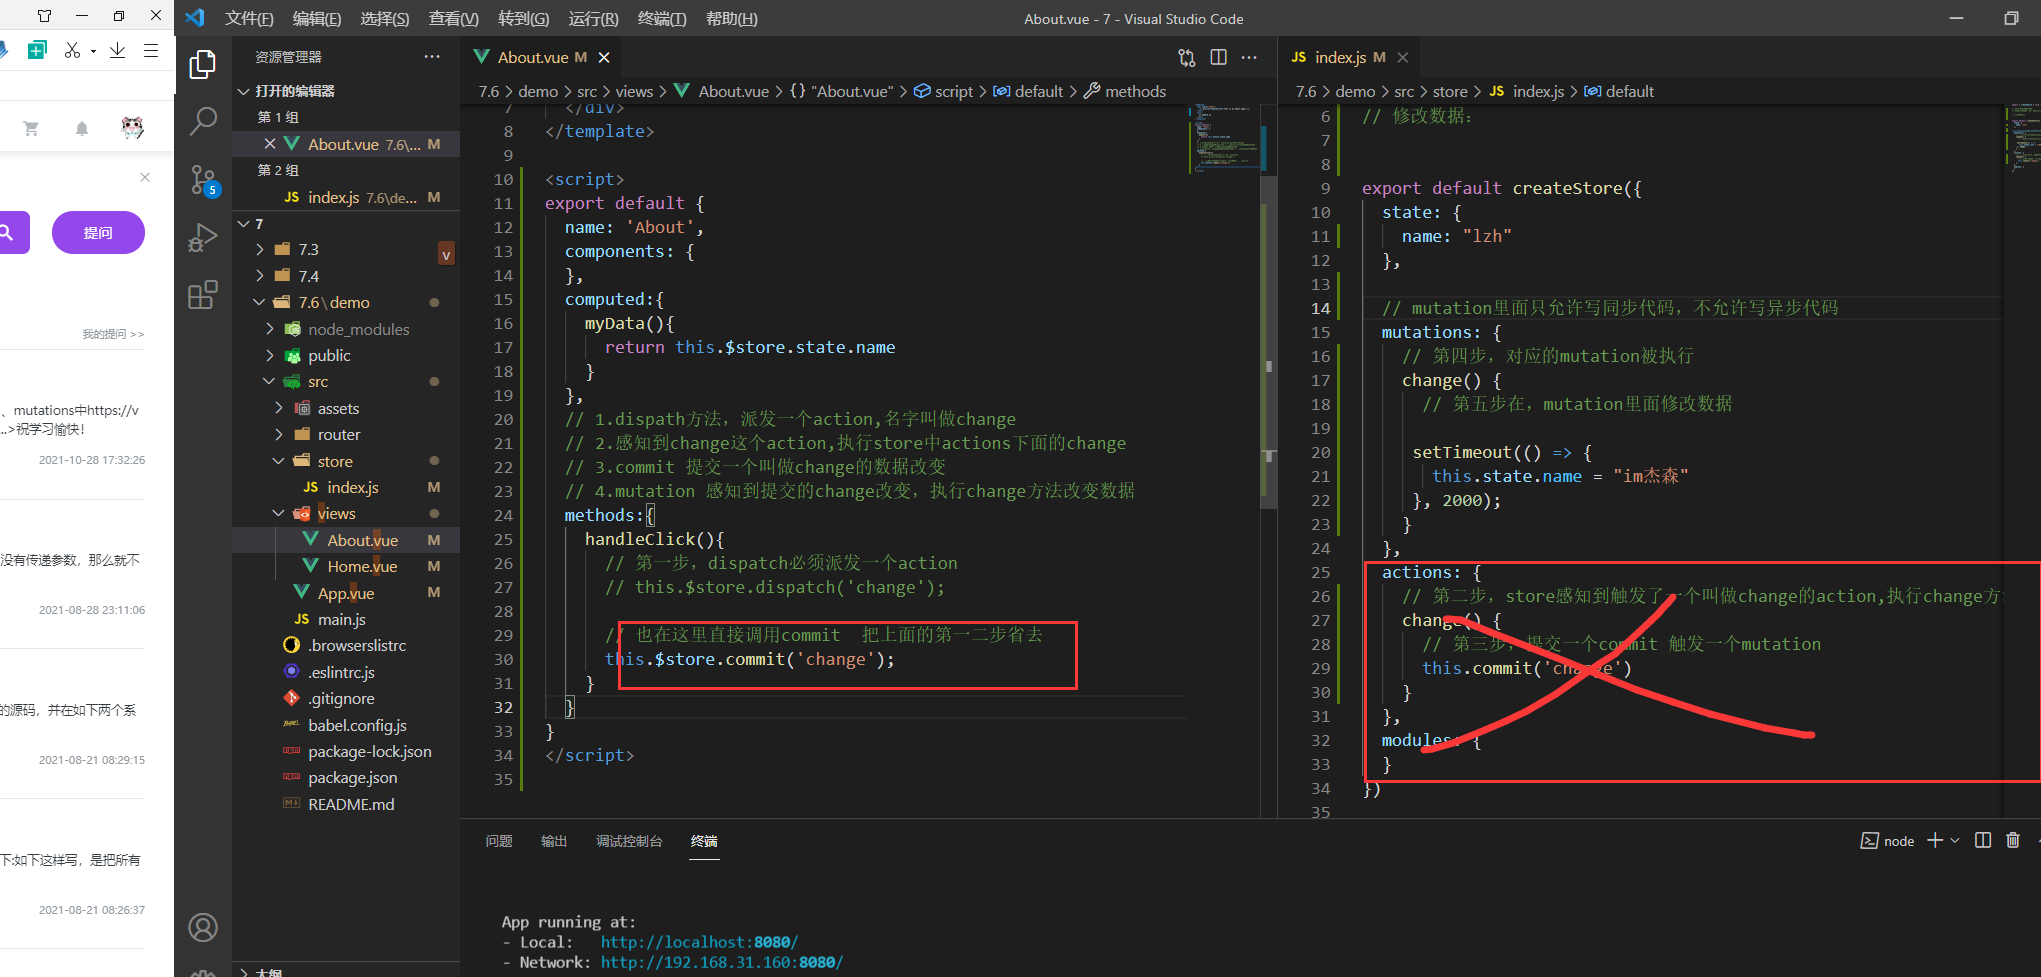Close About.vue in open editors list
Image resolution: width=2041 pixels, height=977 pixels.
coord(270,144)
